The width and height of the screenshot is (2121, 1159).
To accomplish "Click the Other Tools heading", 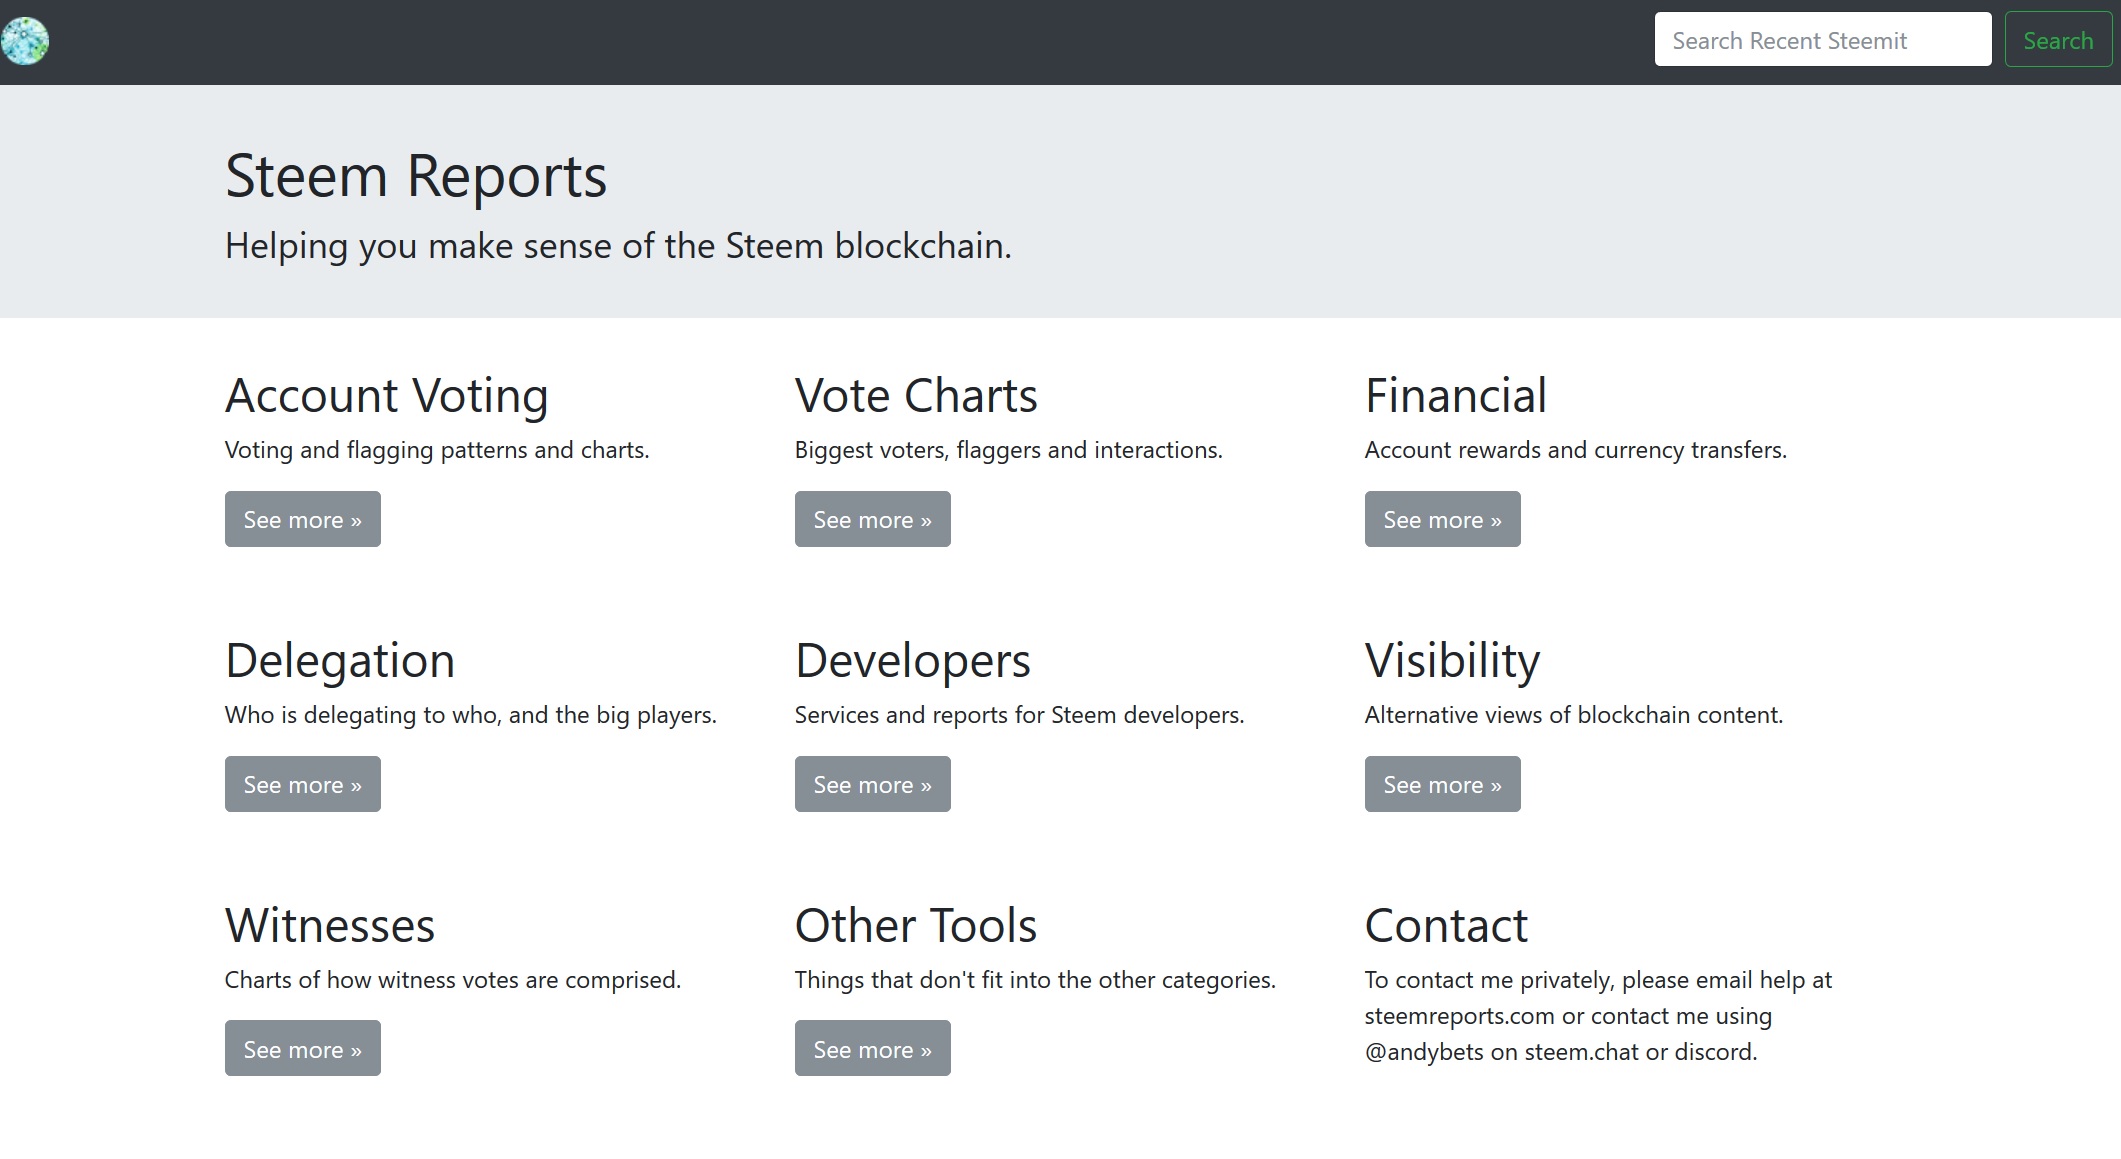I will [x=916, y=925].
